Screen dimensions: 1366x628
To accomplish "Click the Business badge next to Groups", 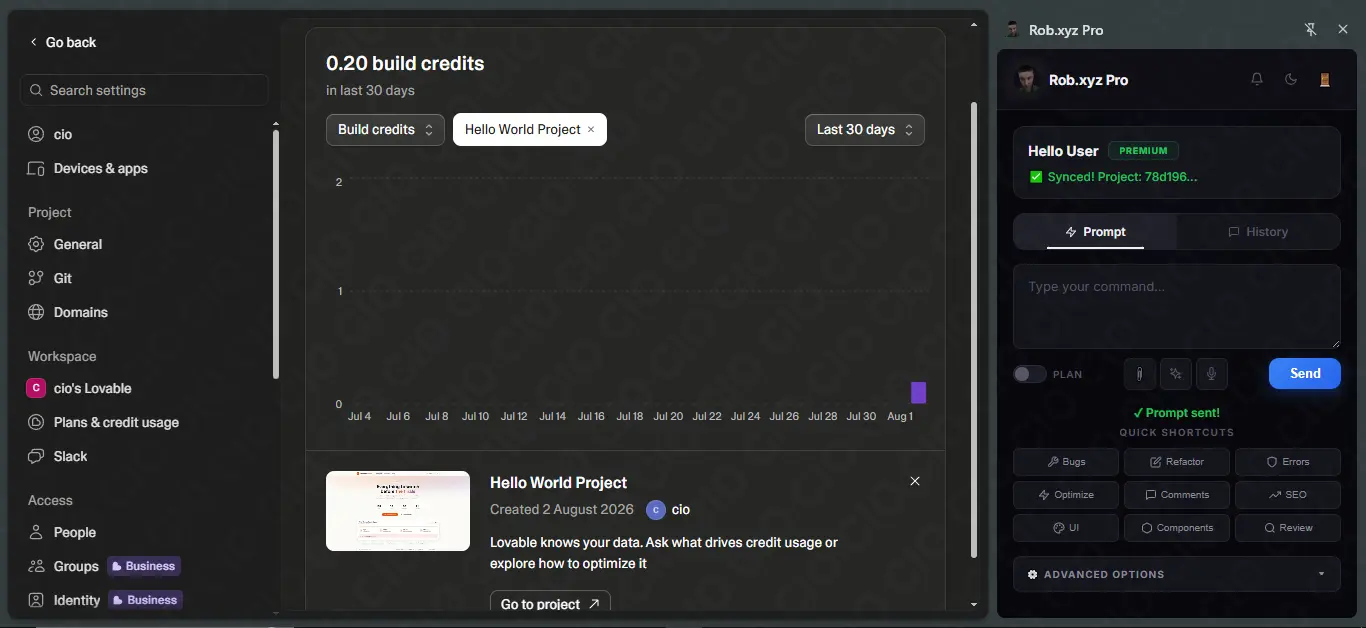I will [144, 566].
